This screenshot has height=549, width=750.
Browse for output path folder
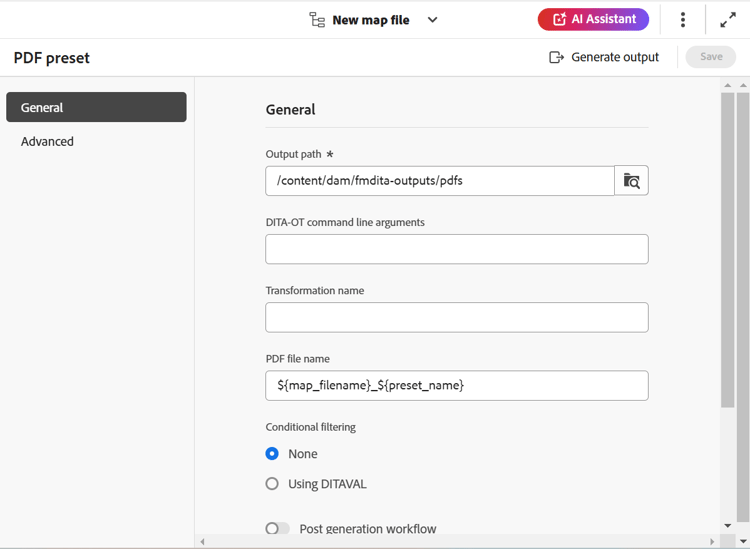click(x=631, y=181)
